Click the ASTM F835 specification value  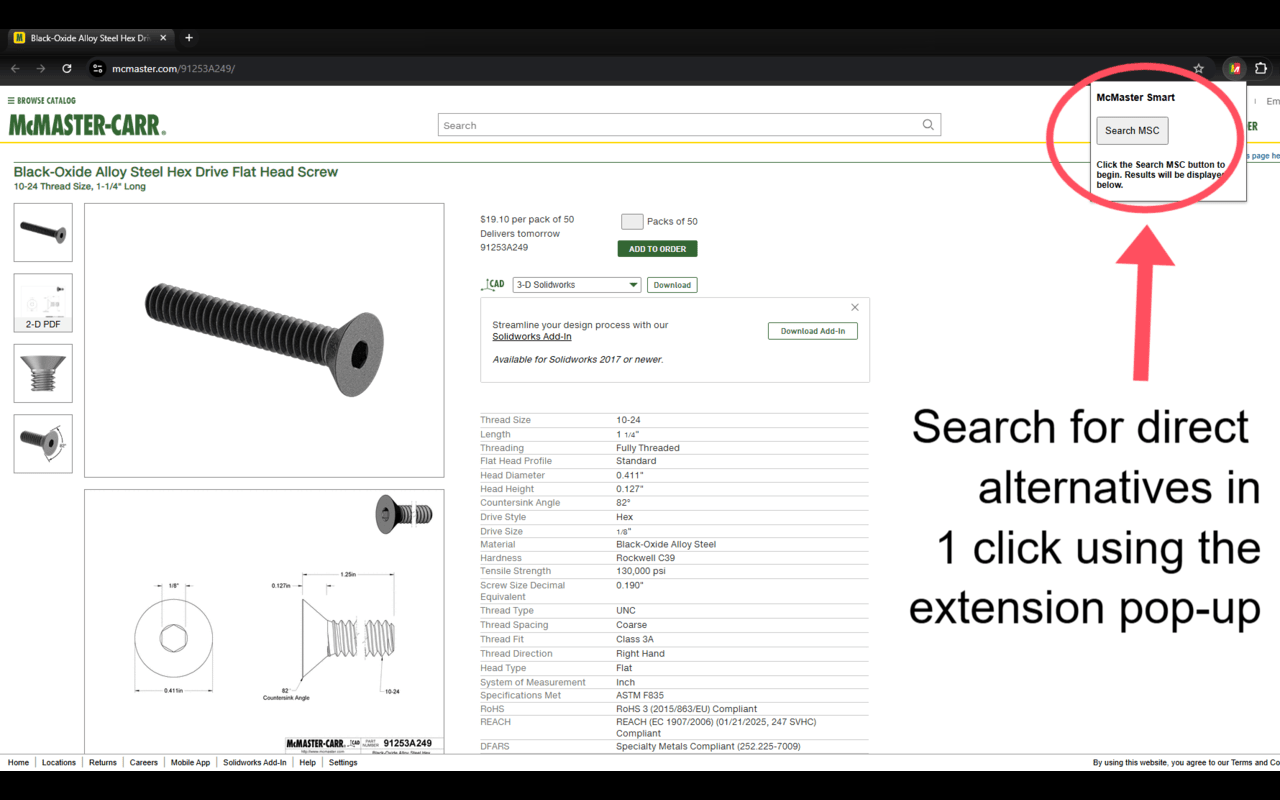[640, 695]
